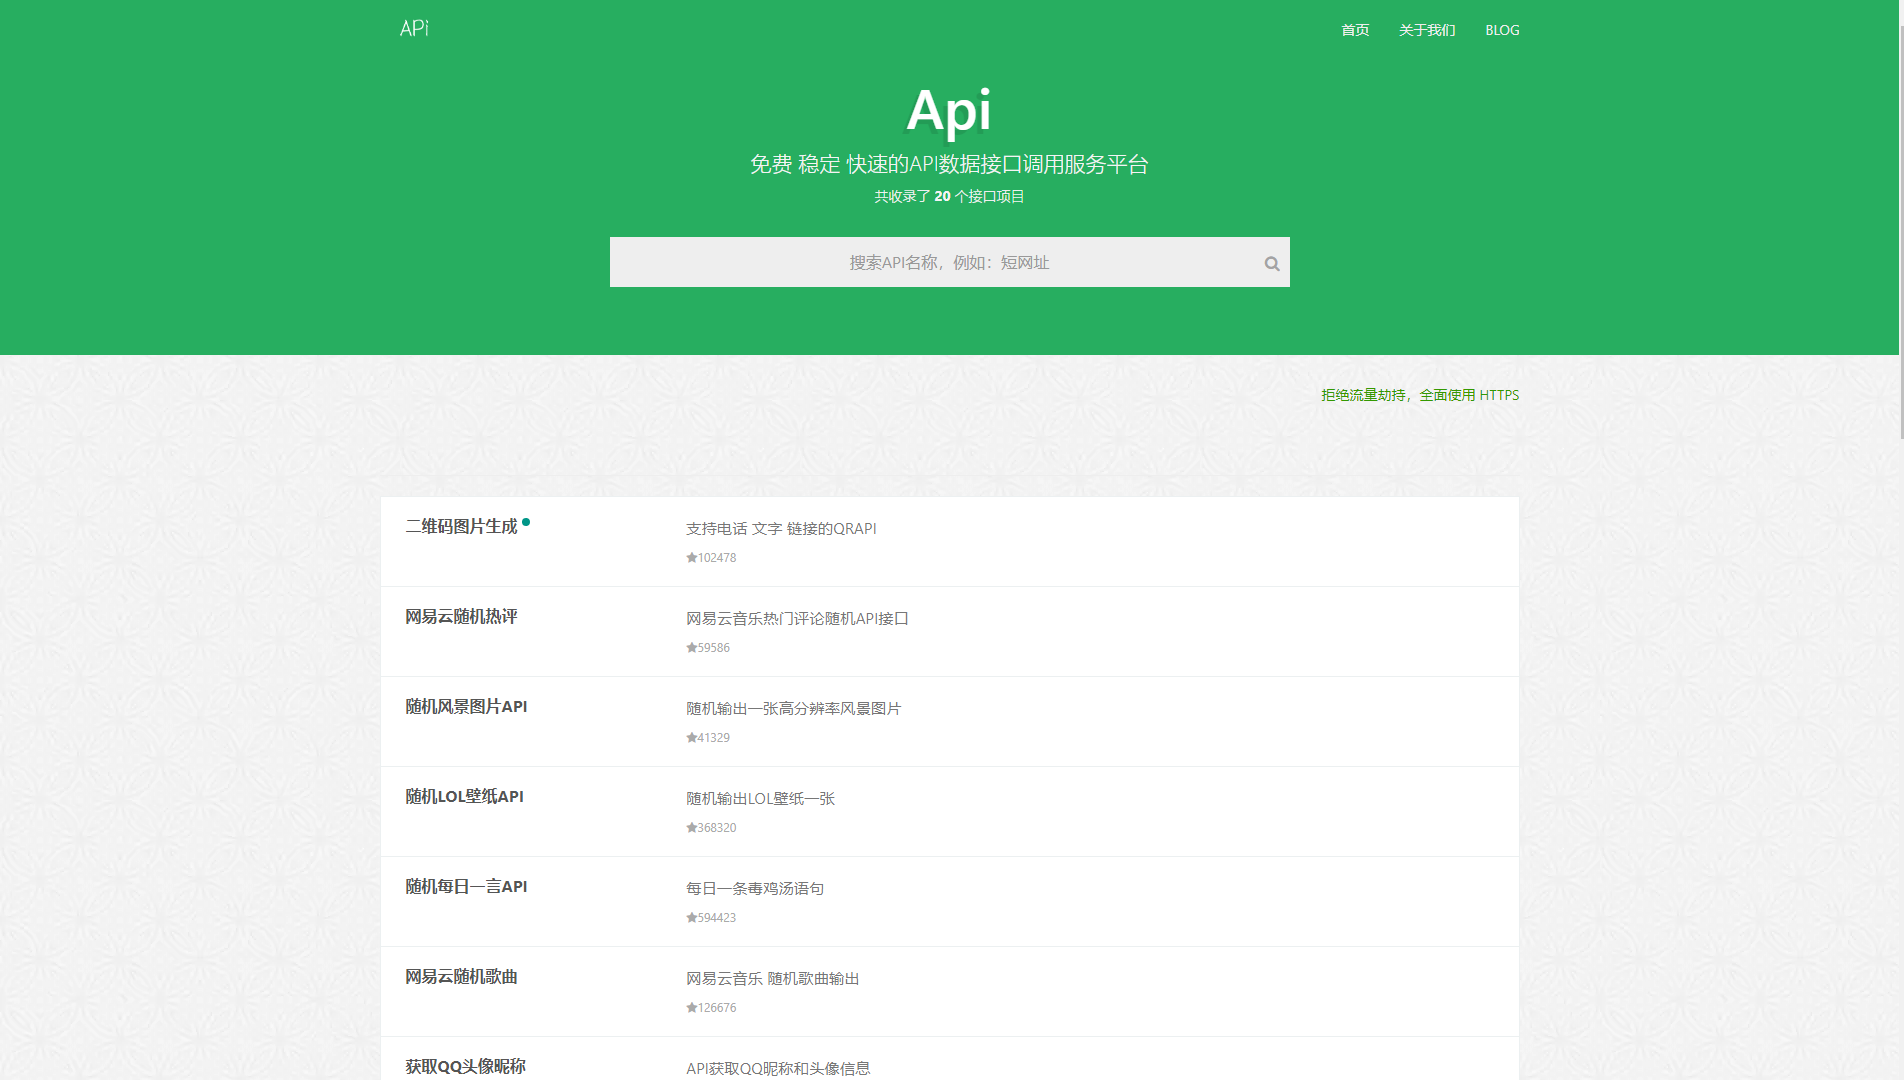Open the 关于我们 page
This screenshot has width=1904, height=1080.
pos(1427,30)
